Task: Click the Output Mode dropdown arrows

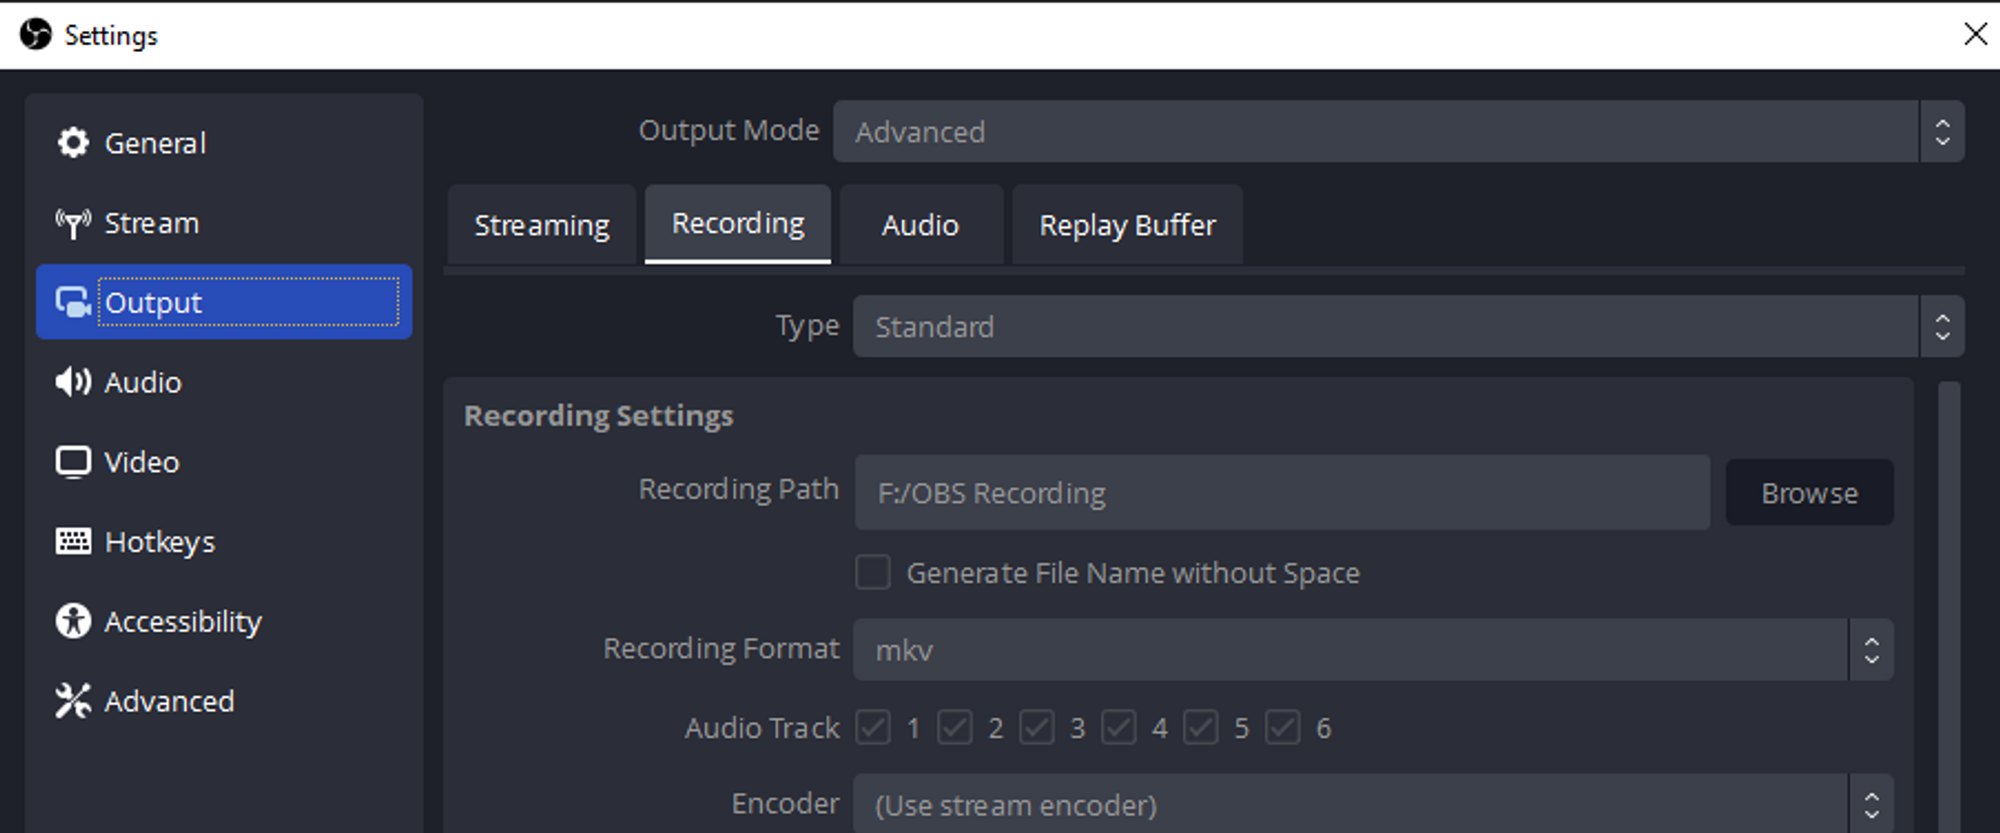Action: coord(1942,131)
